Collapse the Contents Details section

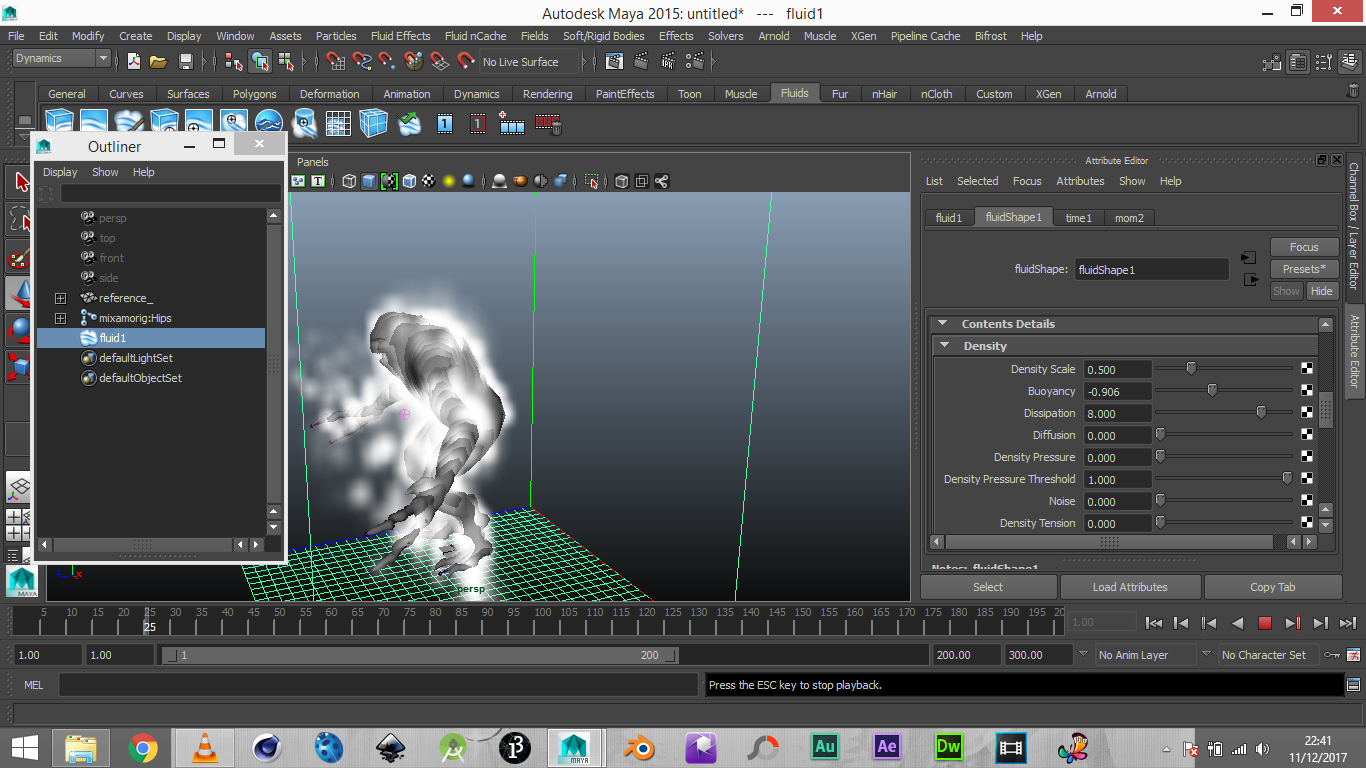[x=942, y=324]
